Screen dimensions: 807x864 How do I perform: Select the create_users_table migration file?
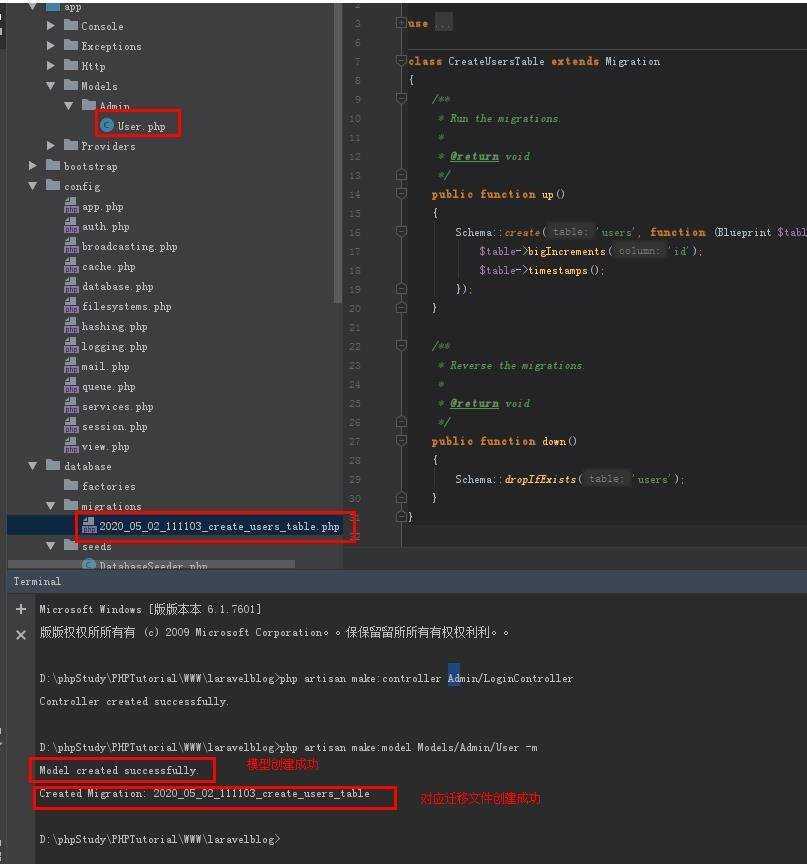(219, 526)
